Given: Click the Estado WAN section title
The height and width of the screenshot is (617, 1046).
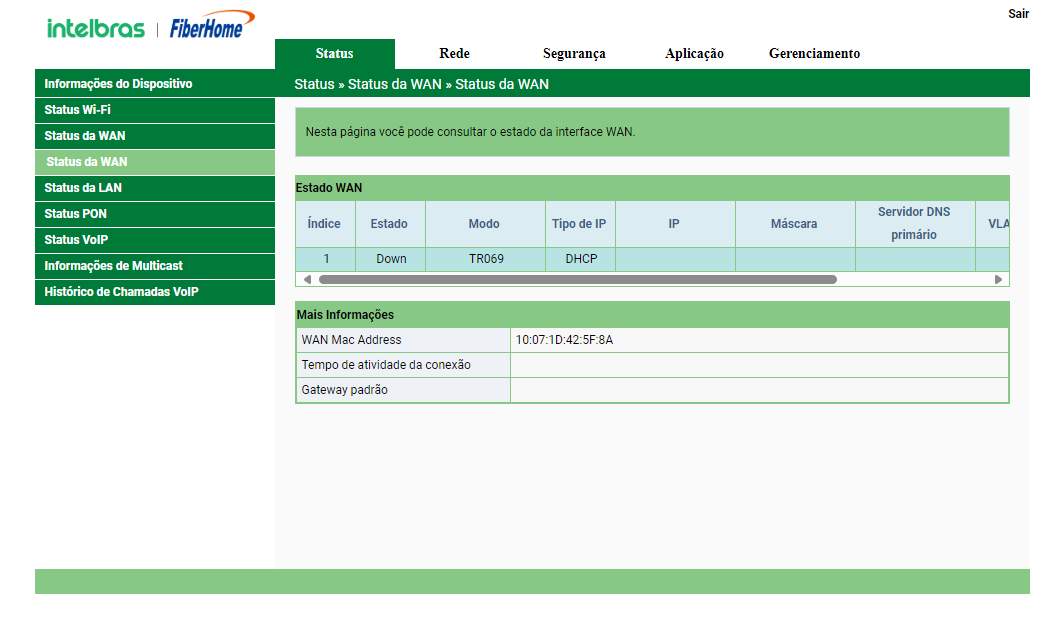Looking at the screenshot, I should tap(329, 188).
